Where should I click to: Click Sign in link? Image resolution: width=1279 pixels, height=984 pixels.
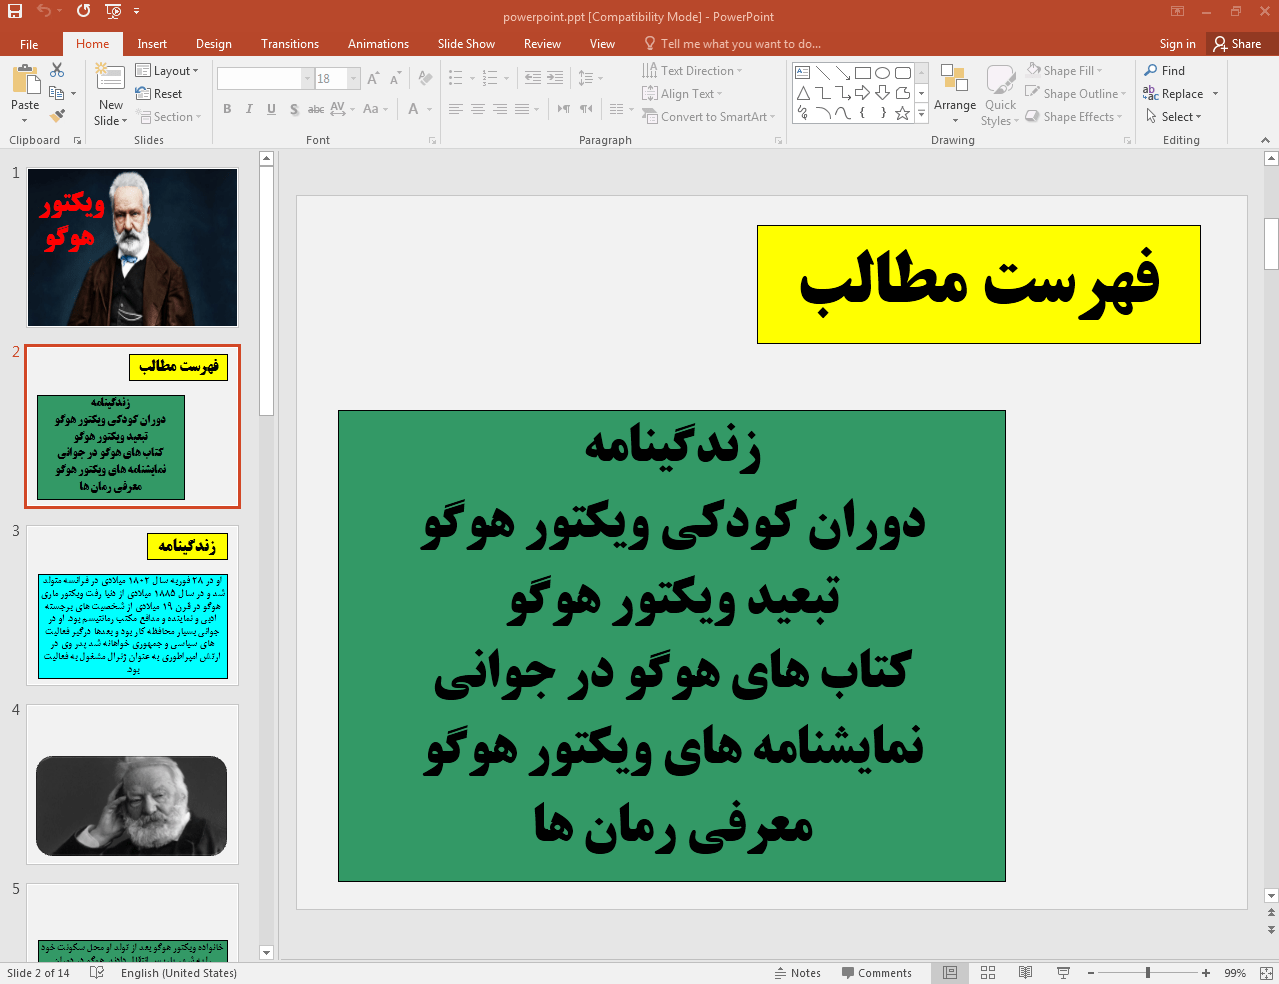[x=1177, y=44]
